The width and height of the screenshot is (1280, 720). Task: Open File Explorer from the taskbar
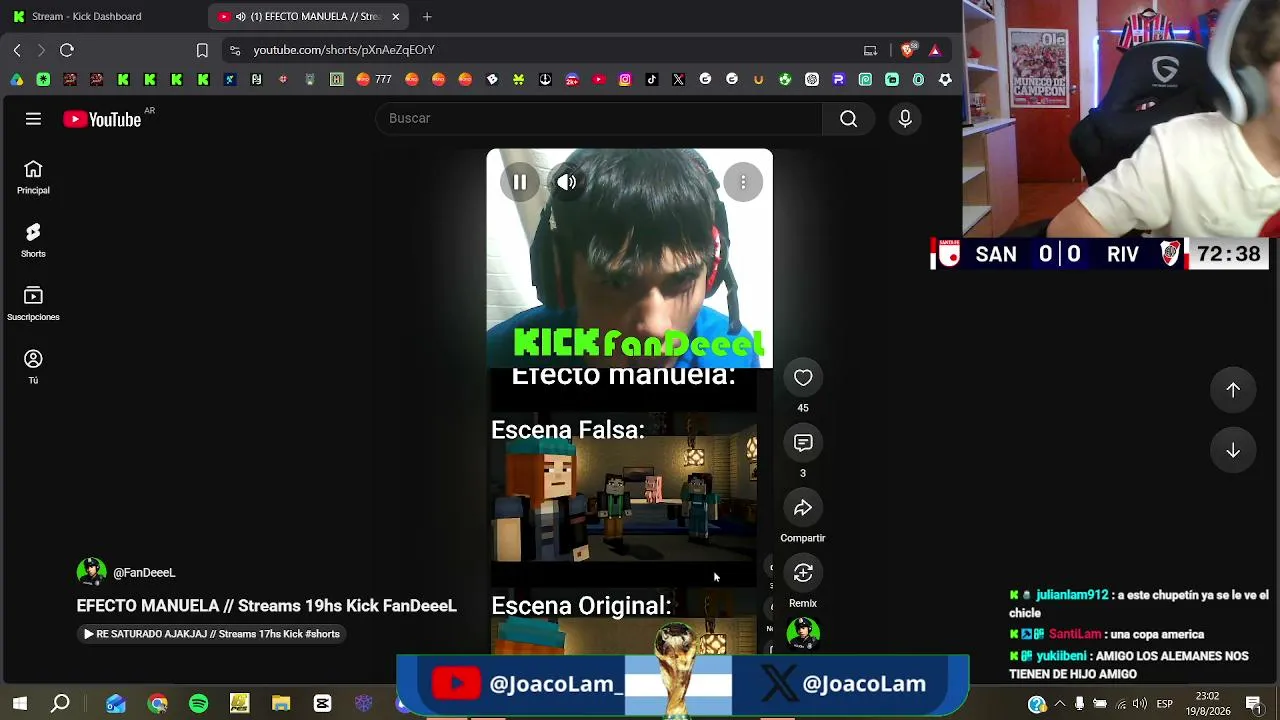(281, 704)
